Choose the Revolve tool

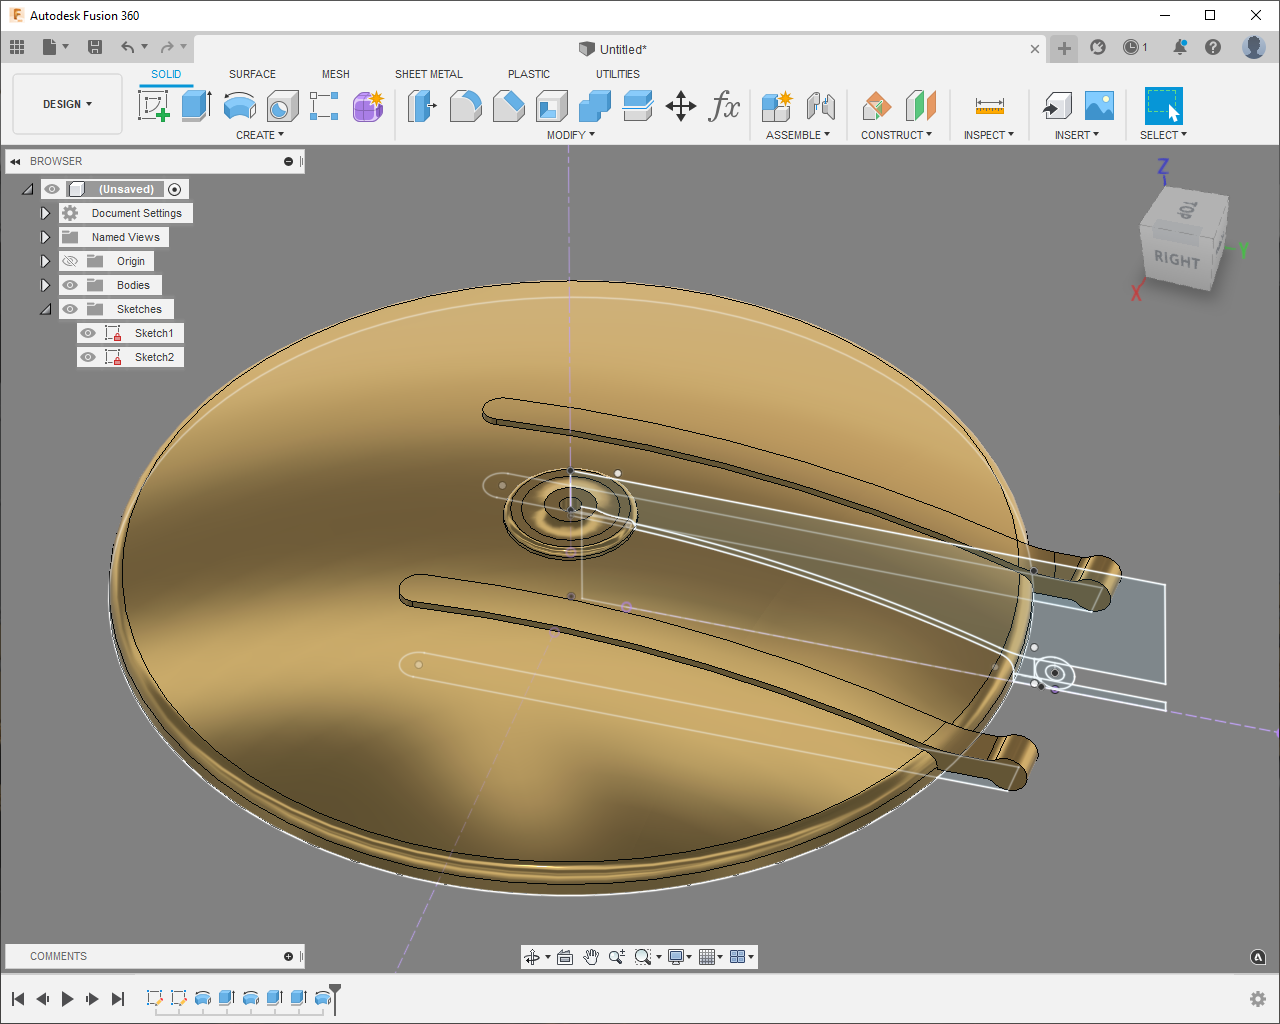(239, 105)
